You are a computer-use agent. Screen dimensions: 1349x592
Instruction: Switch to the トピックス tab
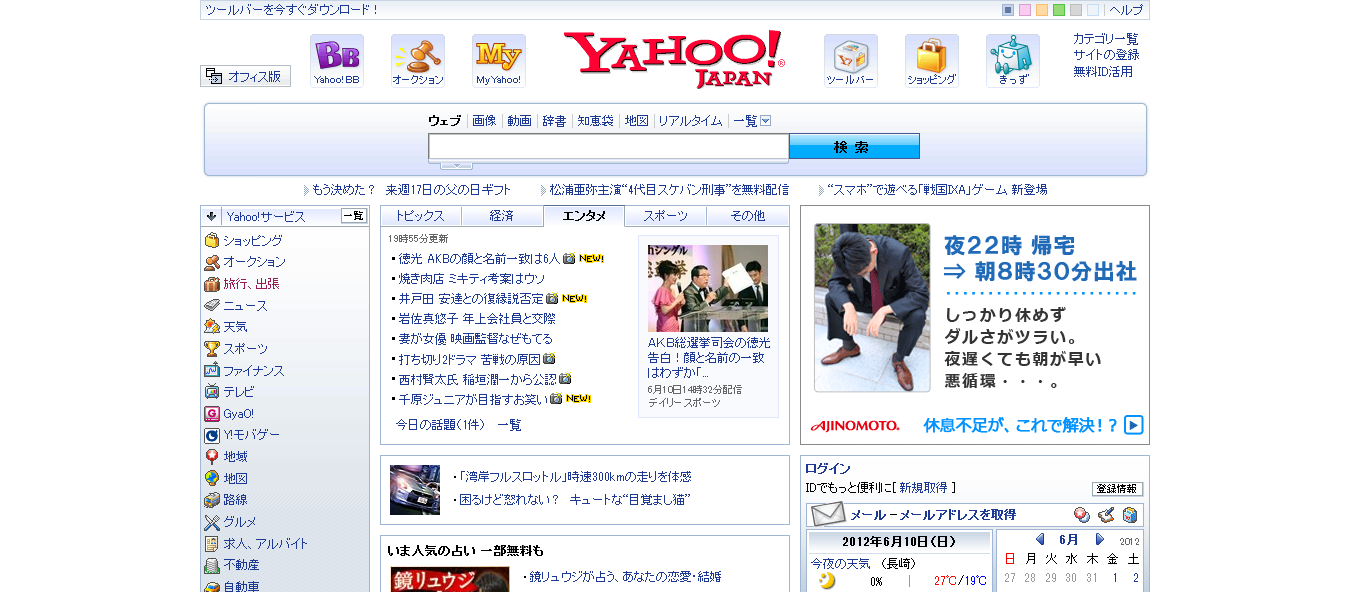420,216
